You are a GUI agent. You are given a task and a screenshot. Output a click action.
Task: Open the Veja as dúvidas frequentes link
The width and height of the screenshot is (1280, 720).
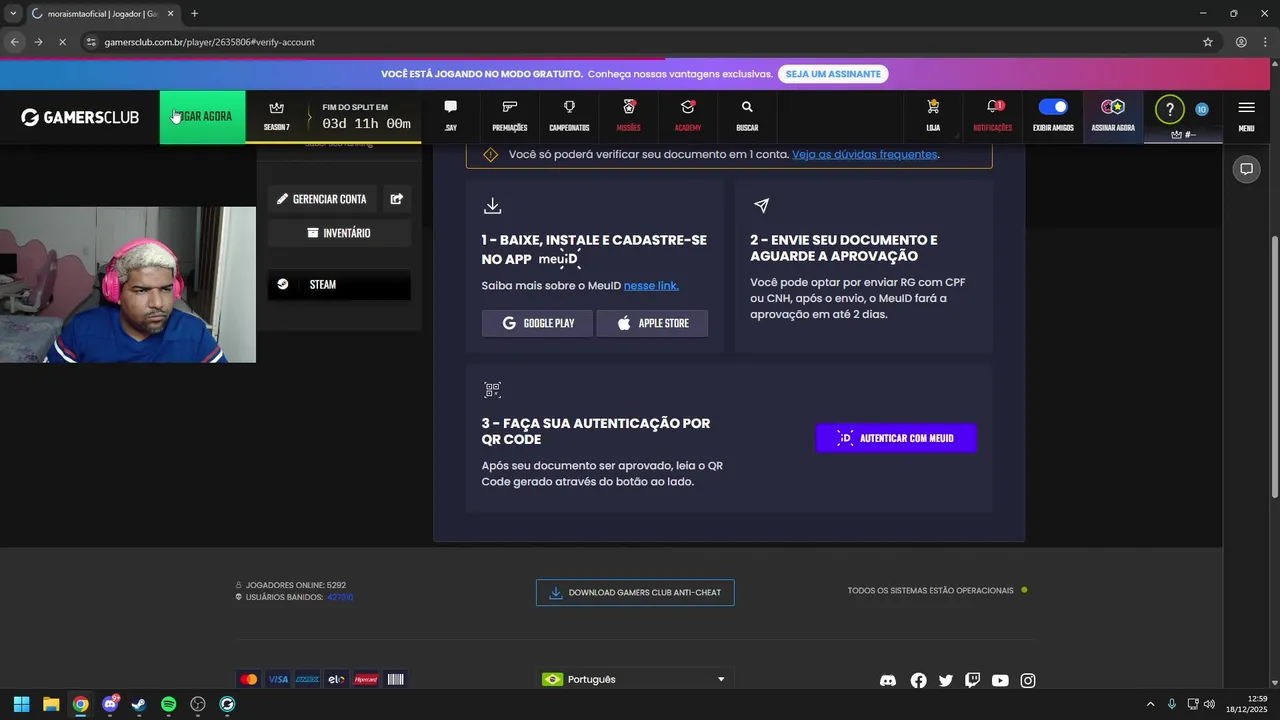point(864,155)
